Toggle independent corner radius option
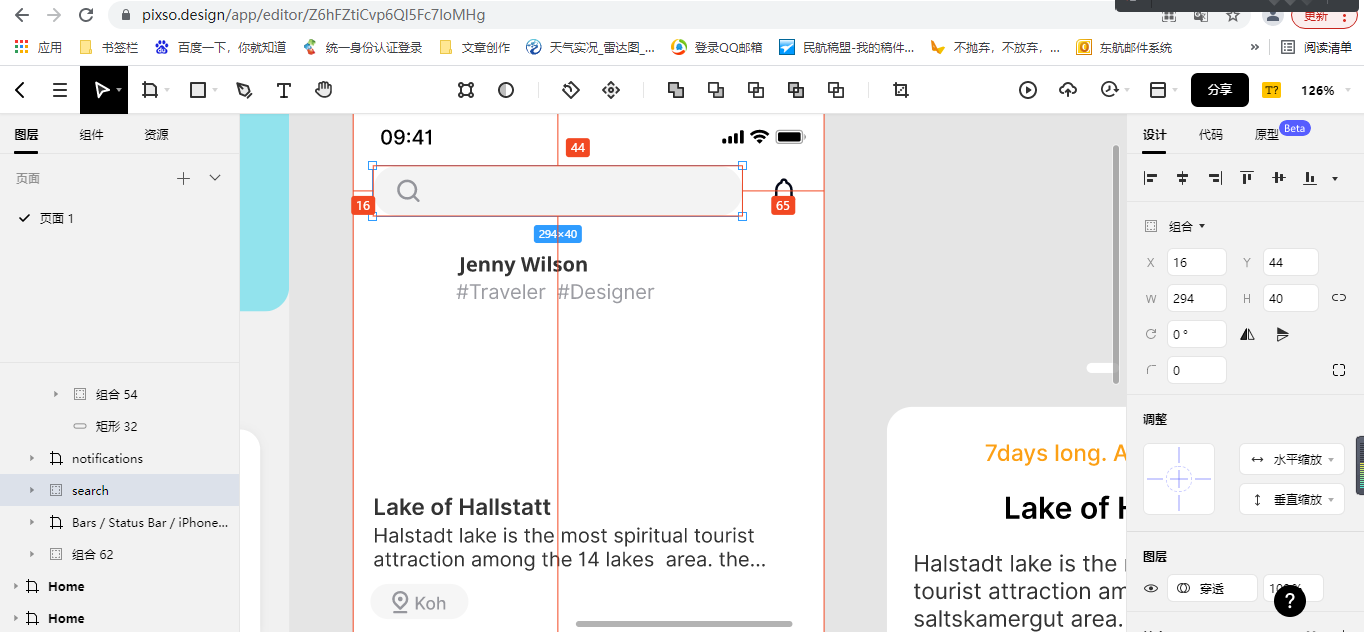Screen dimensions: 1364x632 1339,370
